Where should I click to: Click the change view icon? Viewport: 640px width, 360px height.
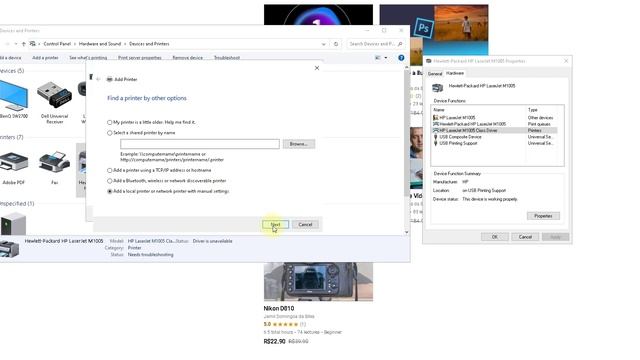(378, 58)
